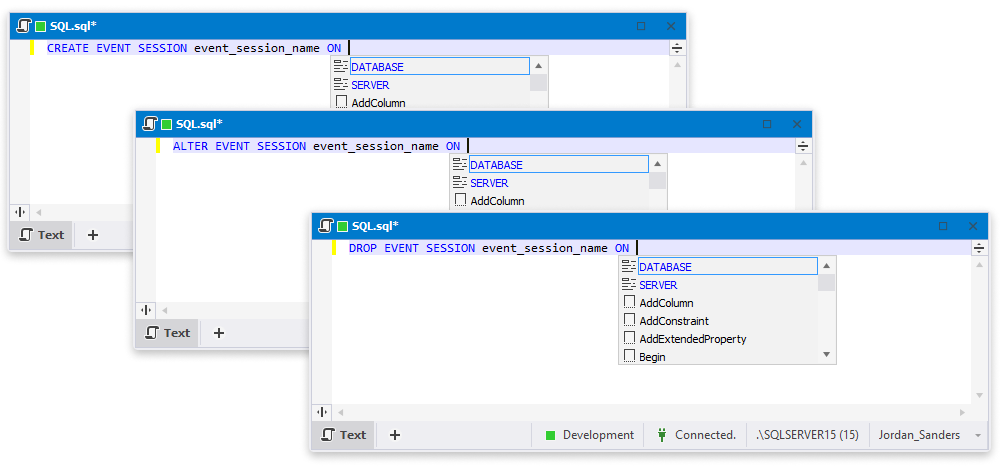Click the green status square in DROP window title
The width and height of the screenshot is (1000, 469).
[x=342, y=226]
